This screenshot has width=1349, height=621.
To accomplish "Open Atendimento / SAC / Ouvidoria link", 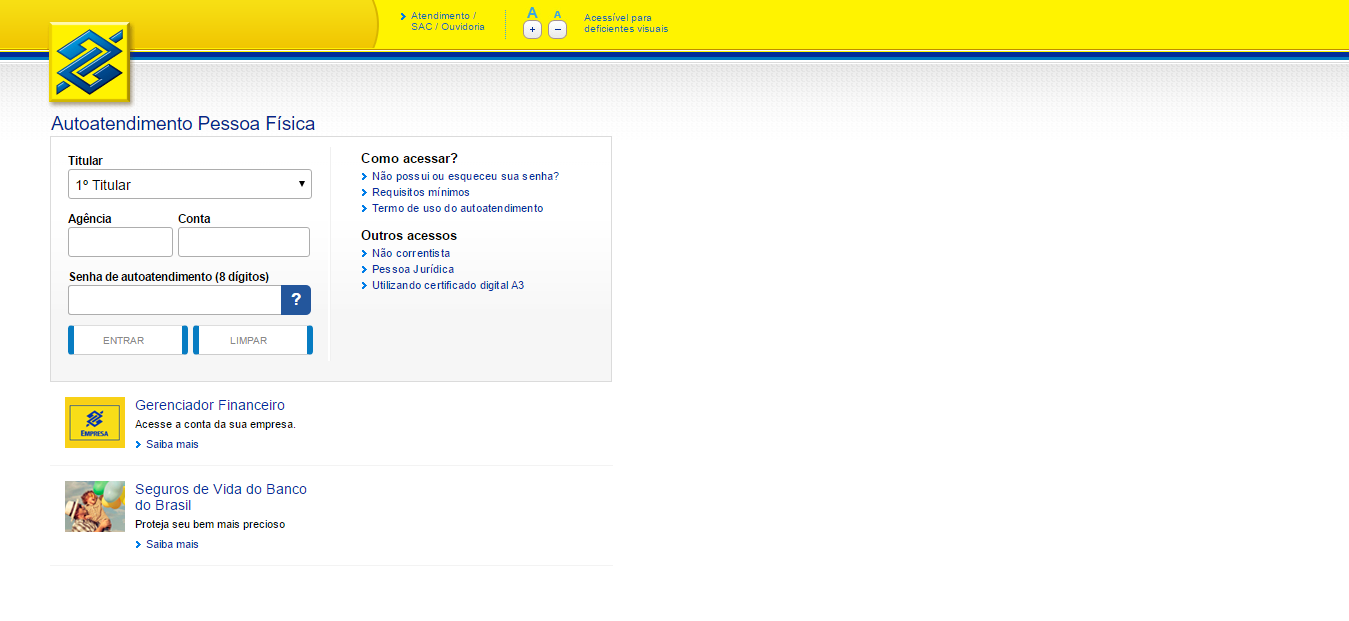I will click(x=447, y=22).
